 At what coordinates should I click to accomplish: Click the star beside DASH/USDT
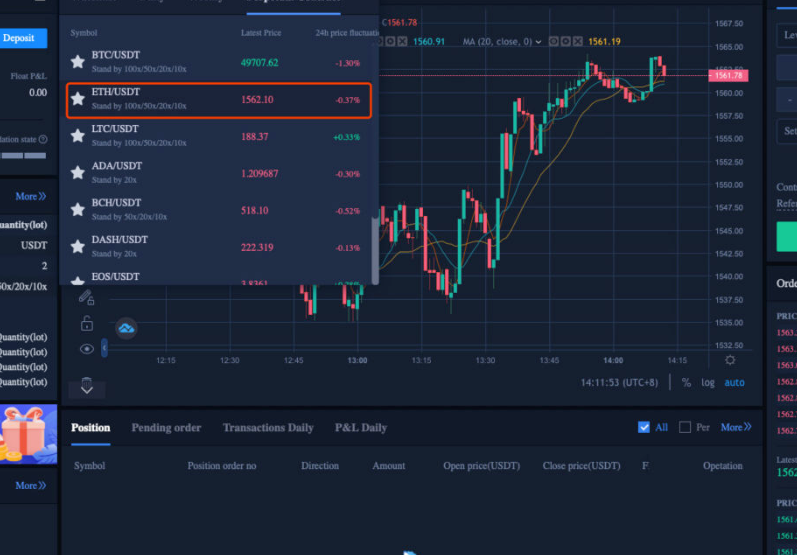77,246
